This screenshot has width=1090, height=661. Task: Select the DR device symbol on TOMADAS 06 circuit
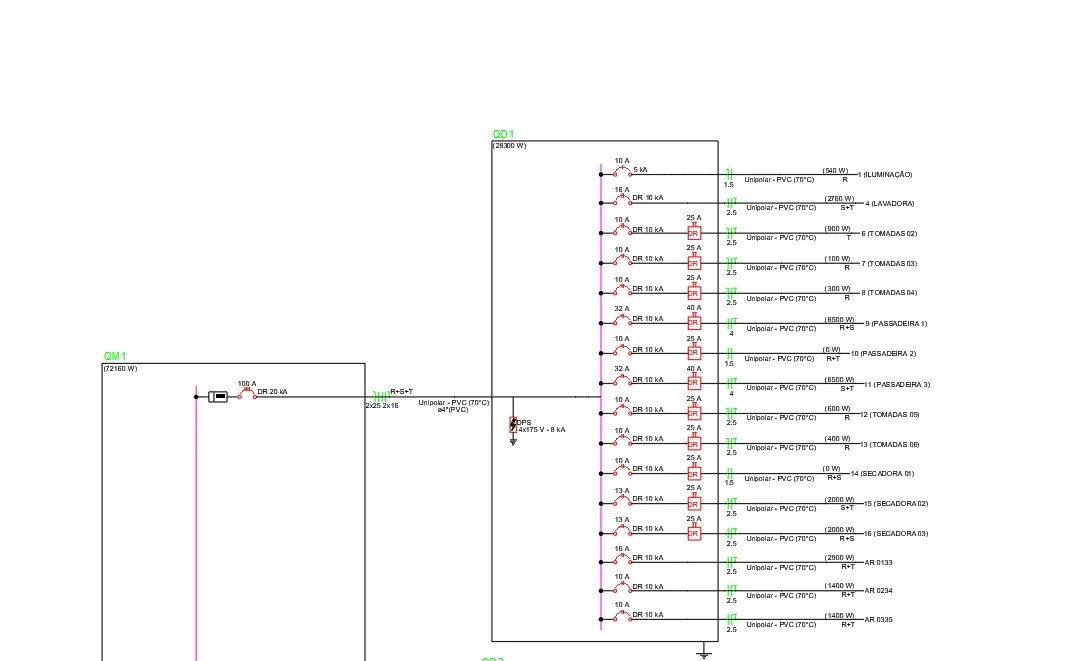(x=693, y=442)
